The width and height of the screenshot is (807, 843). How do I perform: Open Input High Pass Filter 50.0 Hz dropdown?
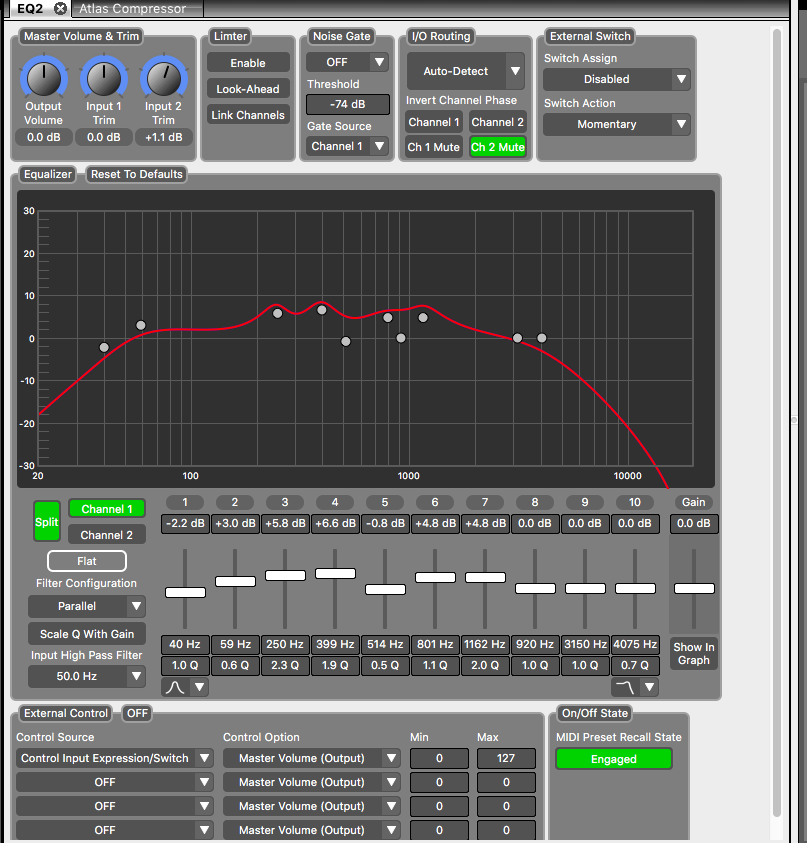click(87, 676)
